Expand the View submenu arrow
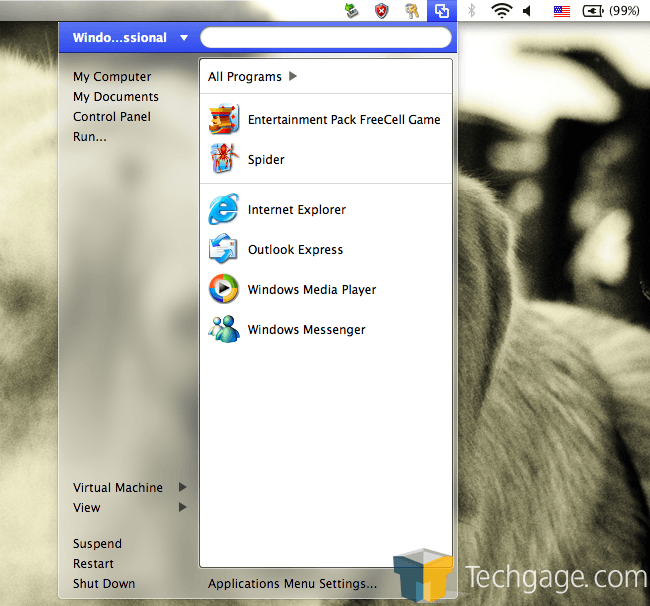The width and height of the screenshot is (650, 606). (182, 507)
